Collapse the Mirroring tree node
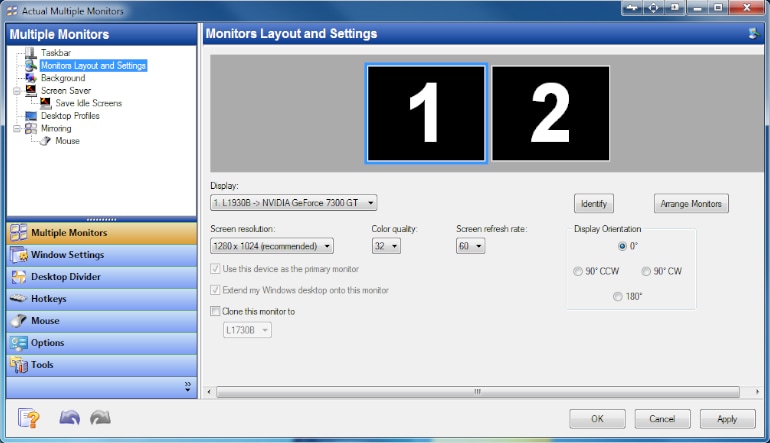 tap(17, 129)
